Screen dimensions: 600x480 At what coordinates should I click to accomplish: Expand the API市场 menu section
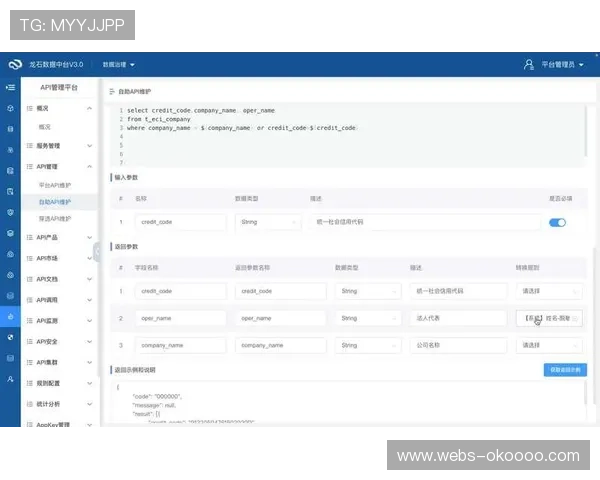pyautogui.click(x=60, y=258)
